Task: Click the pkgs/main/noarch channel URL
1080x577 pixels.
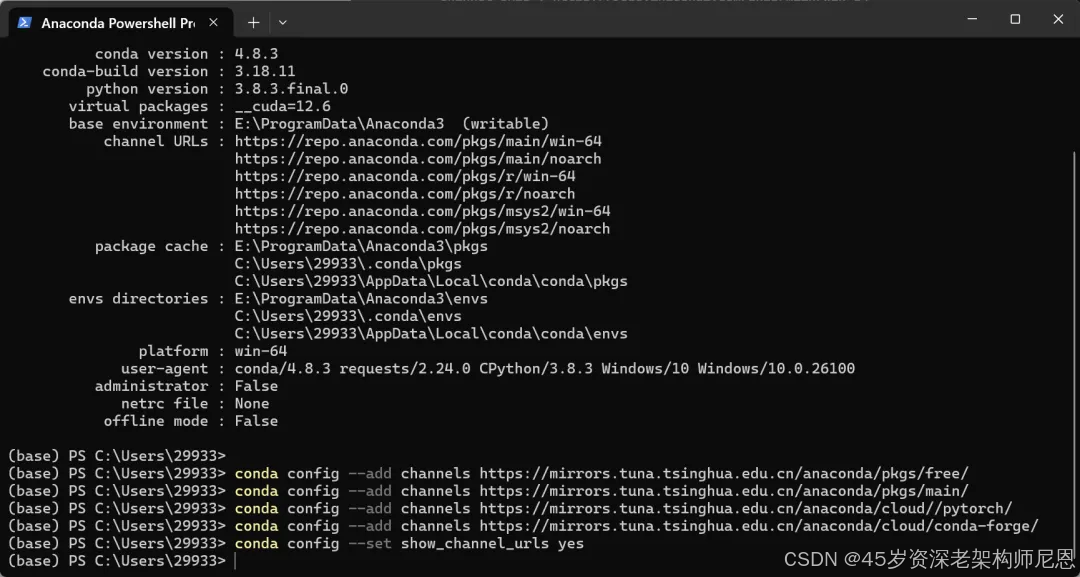Action: tap(418, 158)
